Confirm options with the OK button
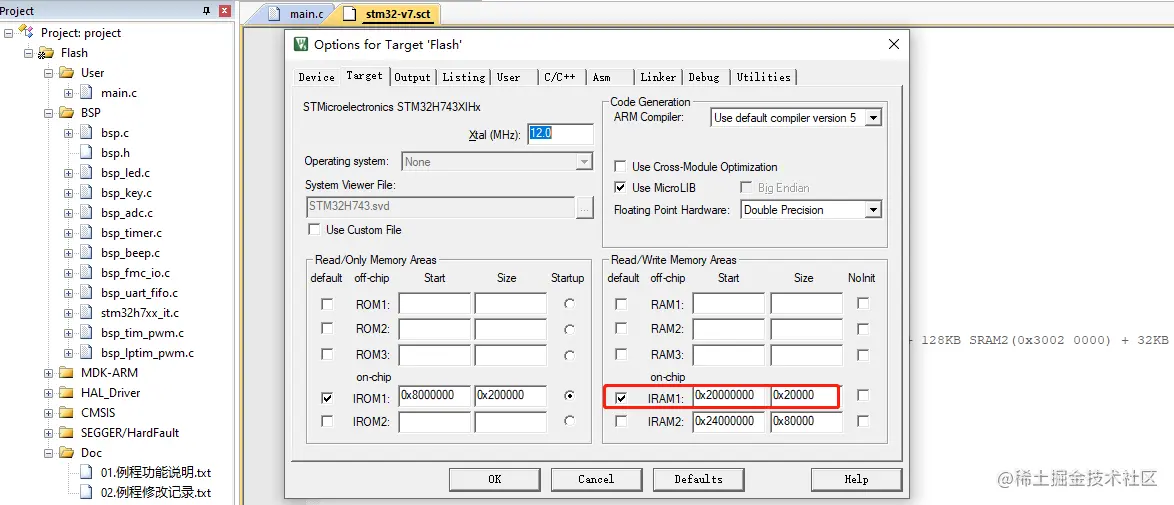This screenshot has width=1174, height=505. pyautogui.click(x=495, y=479)
